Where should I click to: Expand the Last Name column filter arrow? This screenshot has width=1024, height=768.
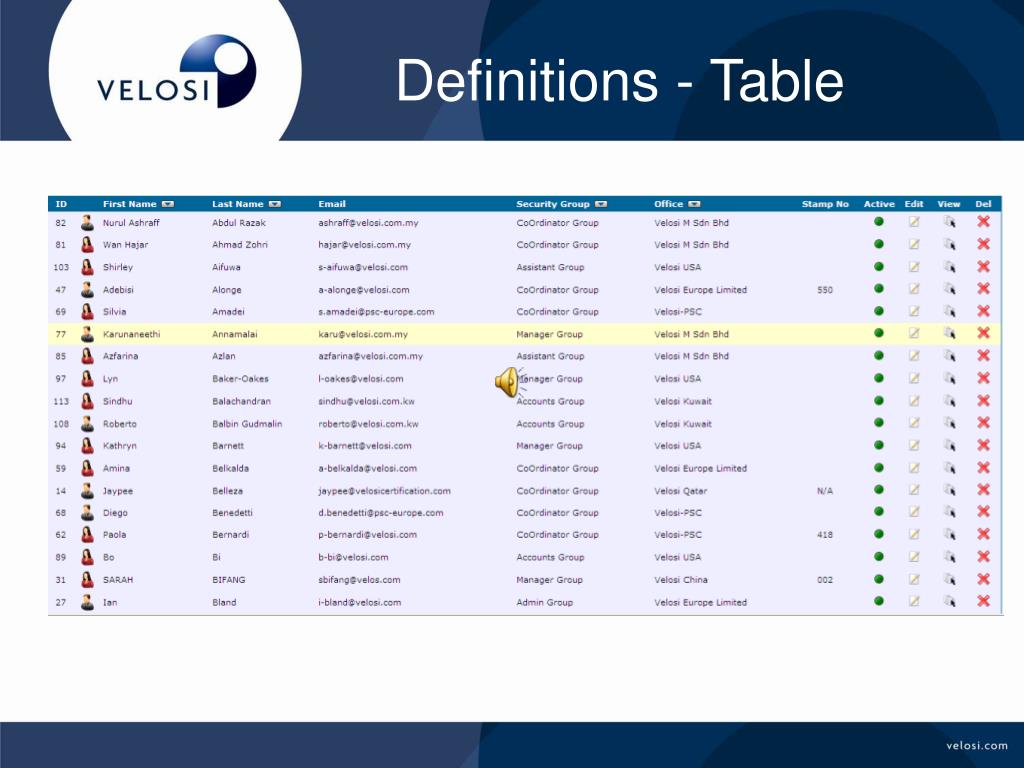coord(275,204)
